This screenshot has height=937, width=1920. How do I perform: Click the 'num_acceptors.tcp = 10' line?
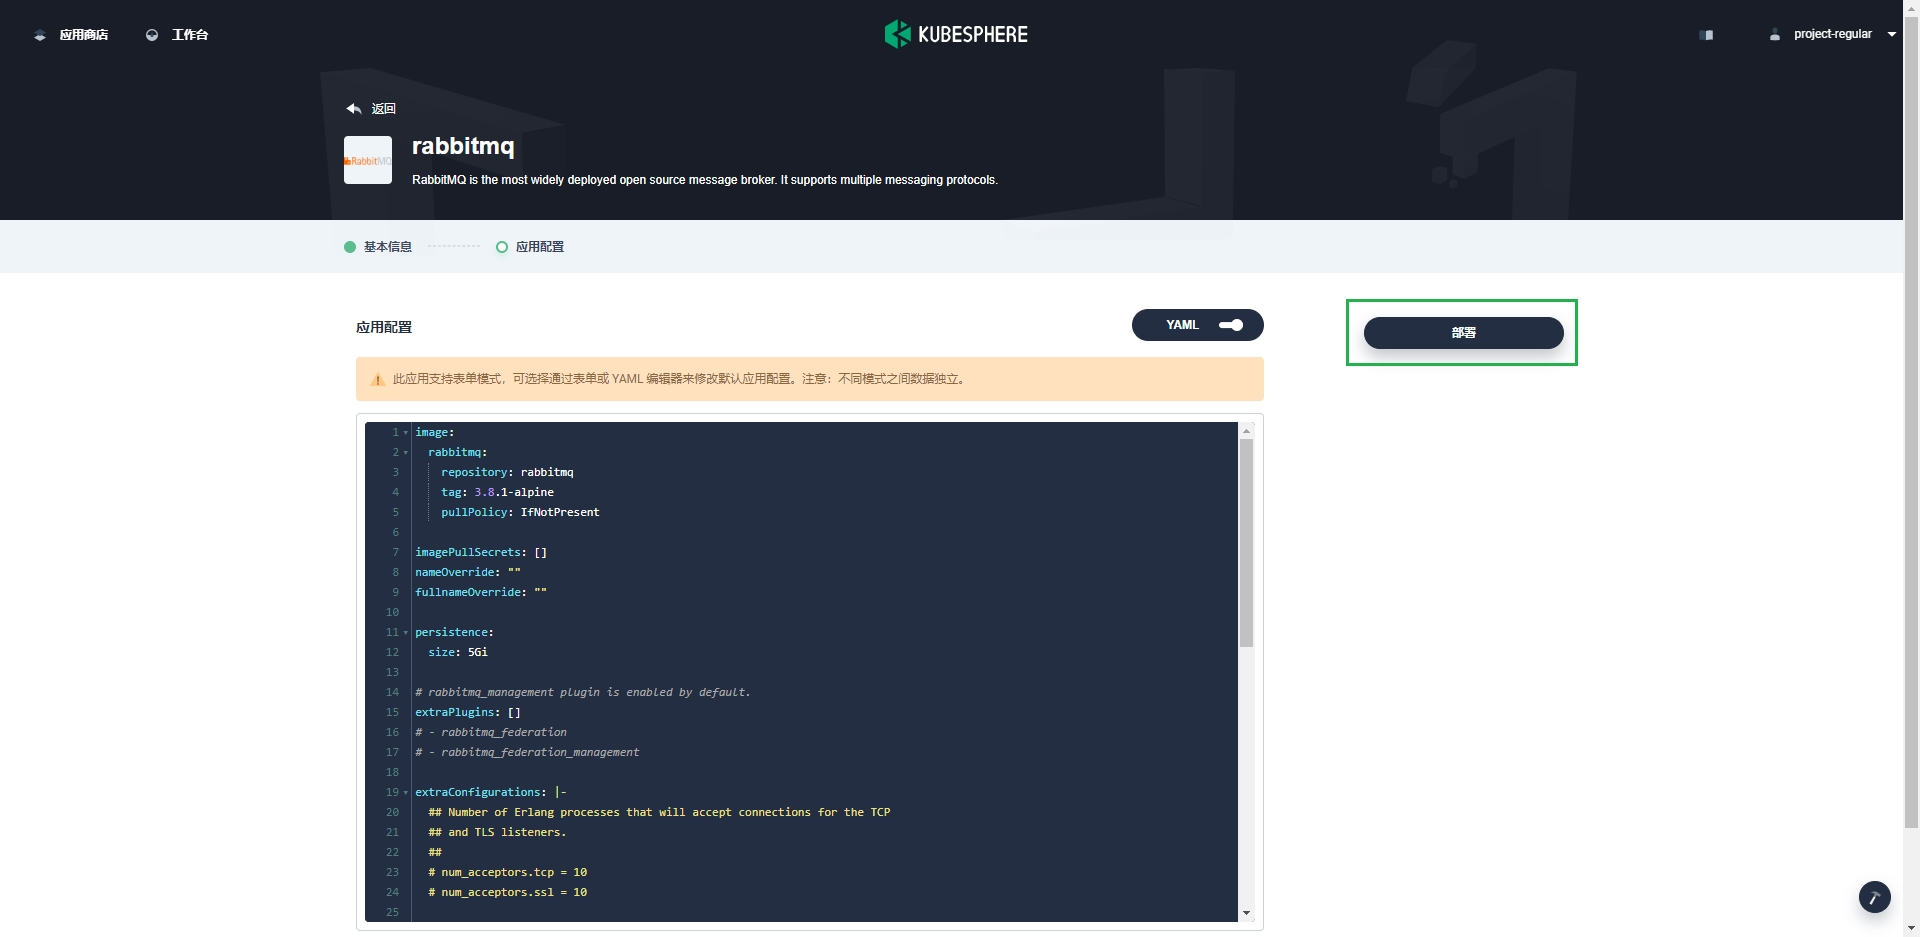pyautogui.click(x=508, y=872)
